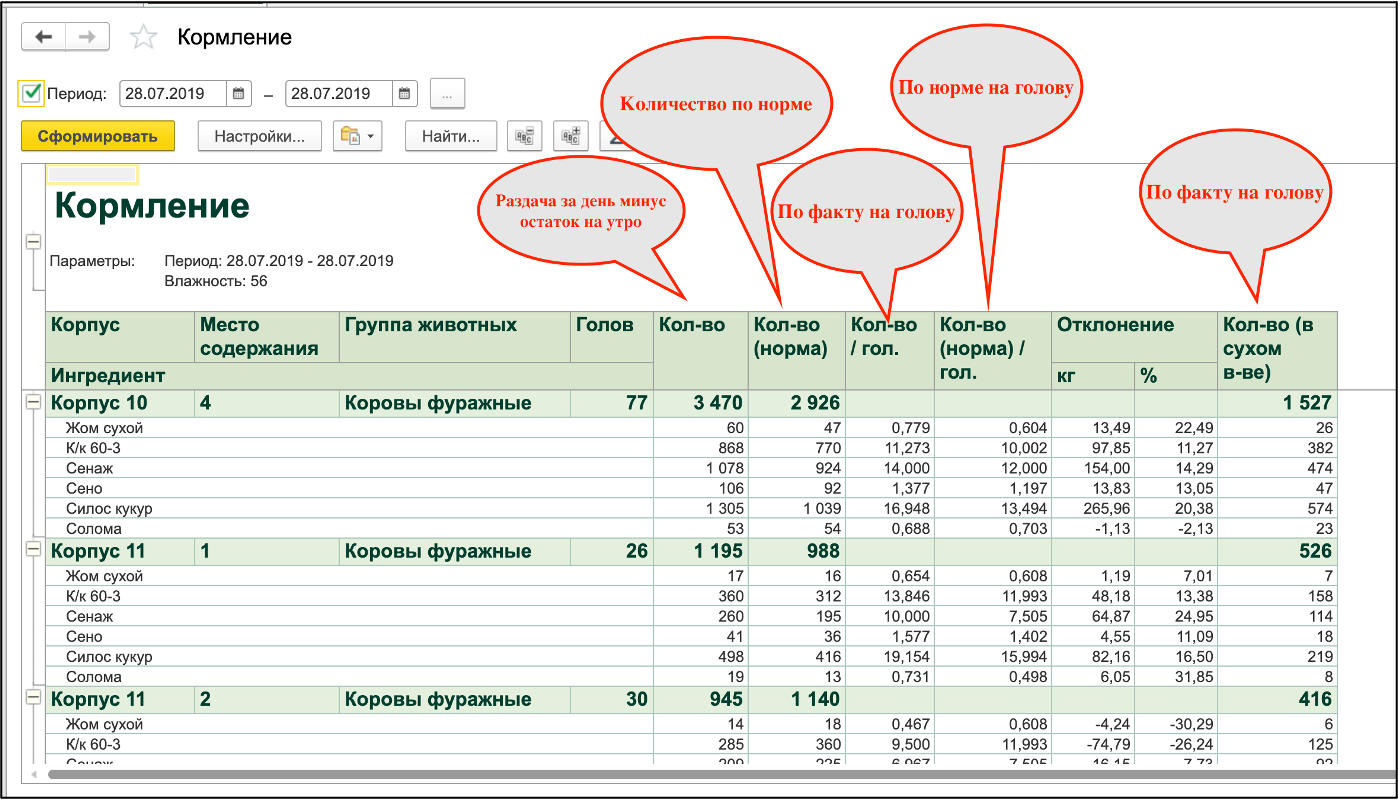The image size is (1398, 800).
Task: Collapse the Корпус 10 group row
Action: [33, 403]
